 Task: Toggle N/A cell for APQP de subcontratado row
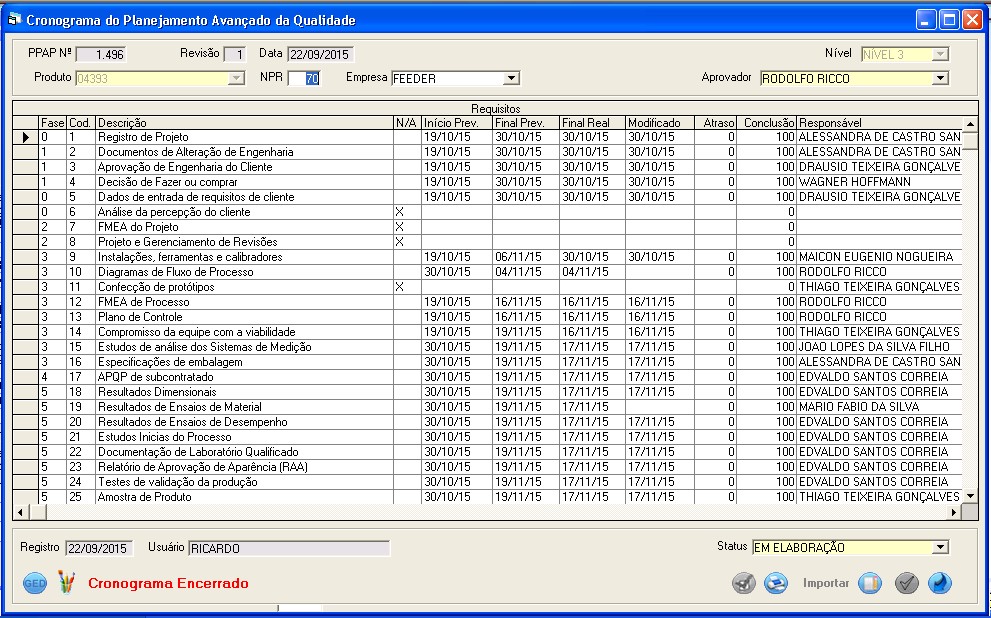[407, 377]
